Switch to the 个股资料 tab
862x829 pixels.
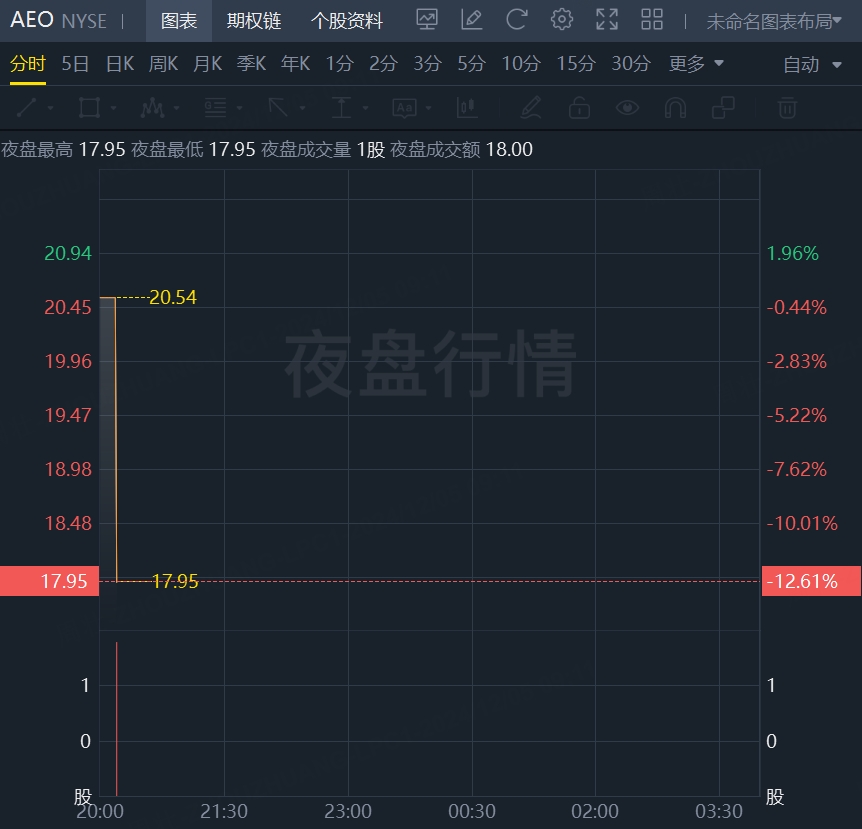point(346,21)
